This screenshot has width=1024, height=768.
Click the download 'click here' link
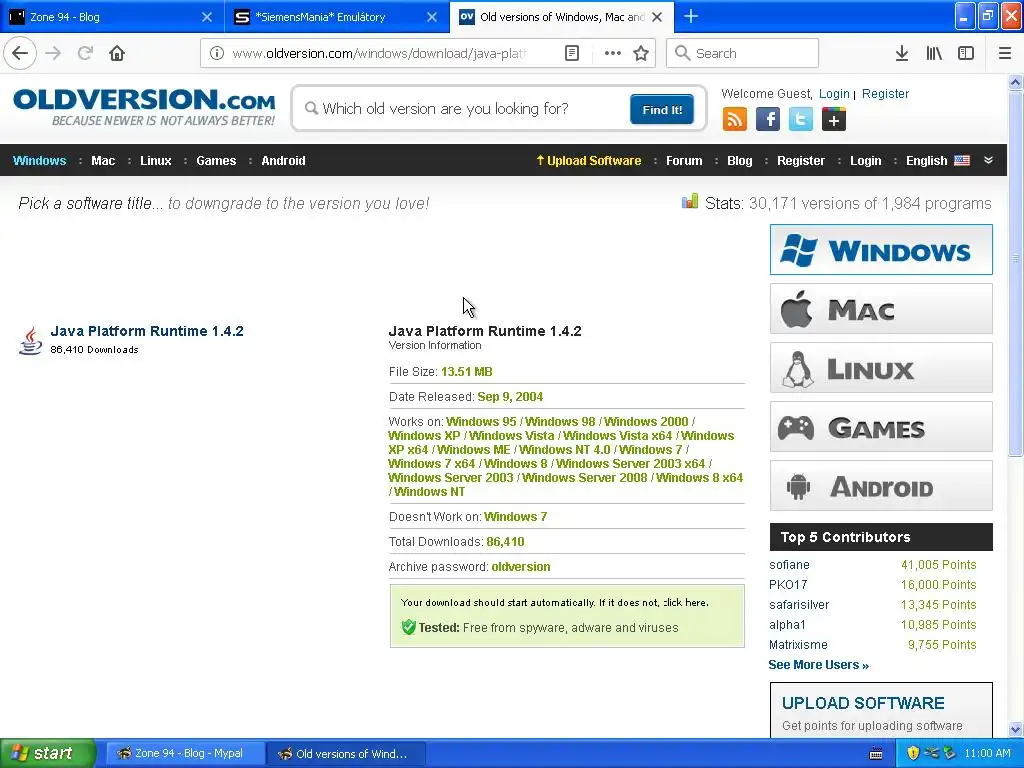click(686, 603)
